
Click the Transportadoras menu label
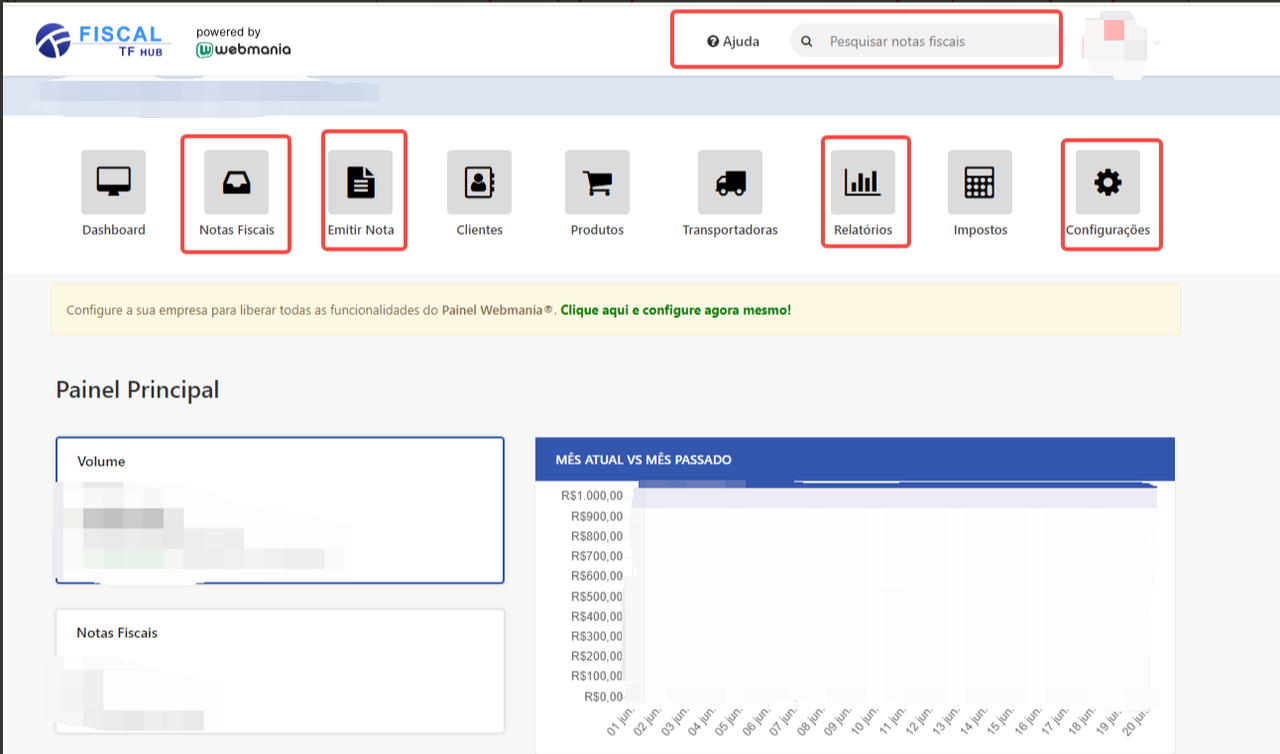(x=730, y=230)
